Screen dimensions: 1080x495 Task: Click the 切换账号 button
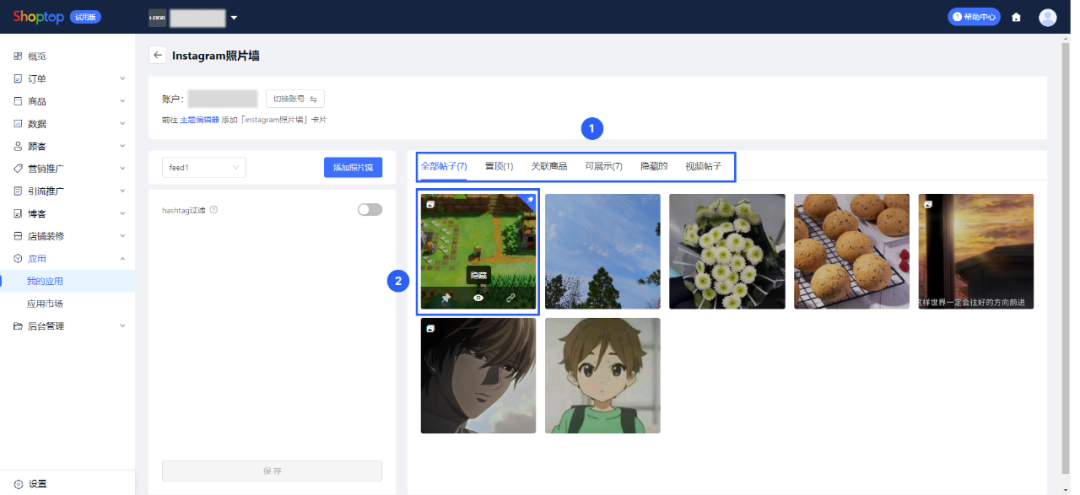pos(295,98)
